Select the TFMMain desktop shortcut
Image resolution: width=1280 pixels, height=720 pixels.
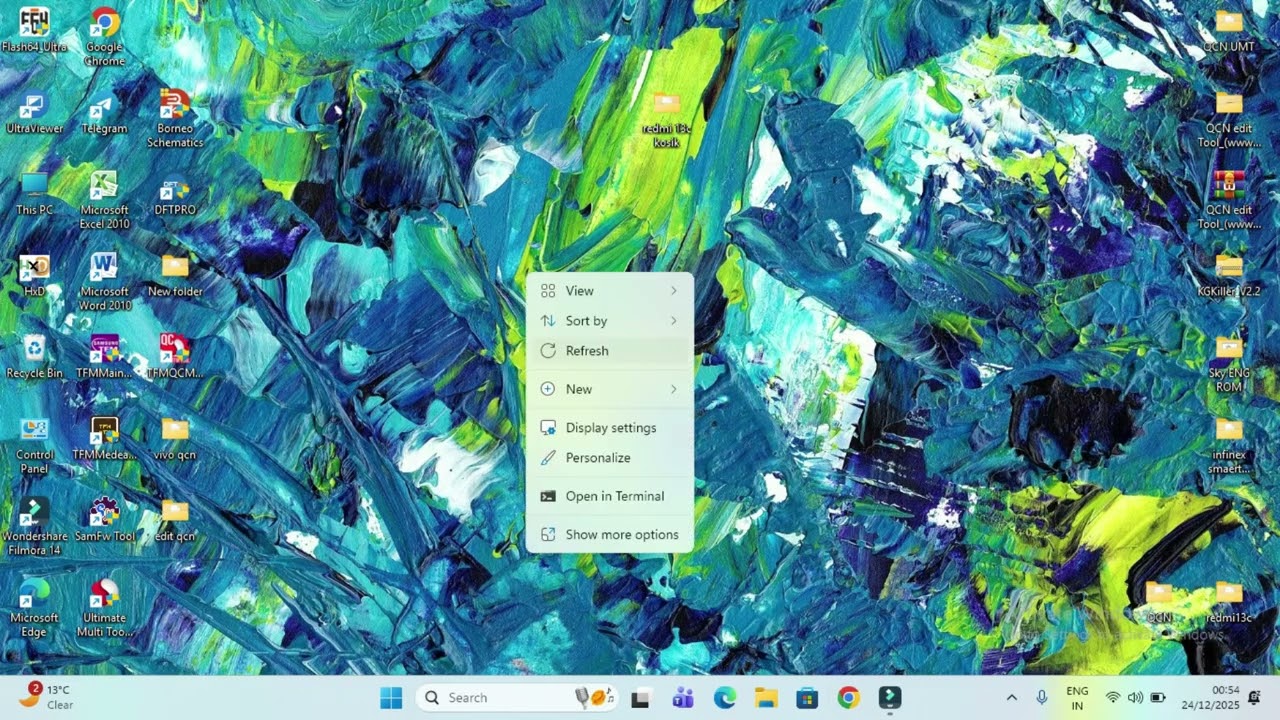104,357
